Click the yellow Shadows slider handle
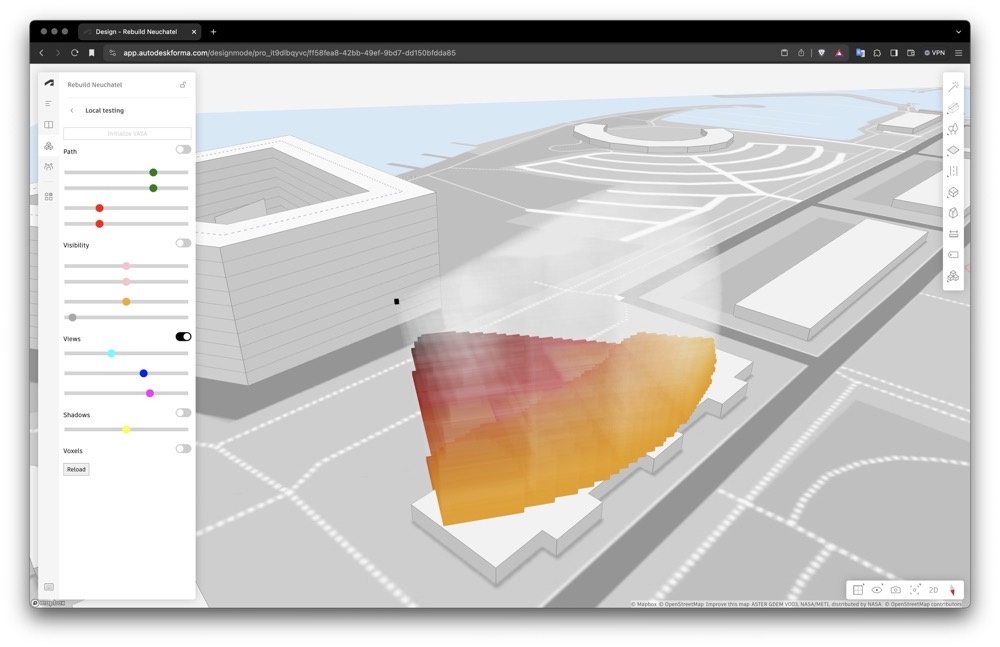The image size is (1000, 647). click(126, 430)
